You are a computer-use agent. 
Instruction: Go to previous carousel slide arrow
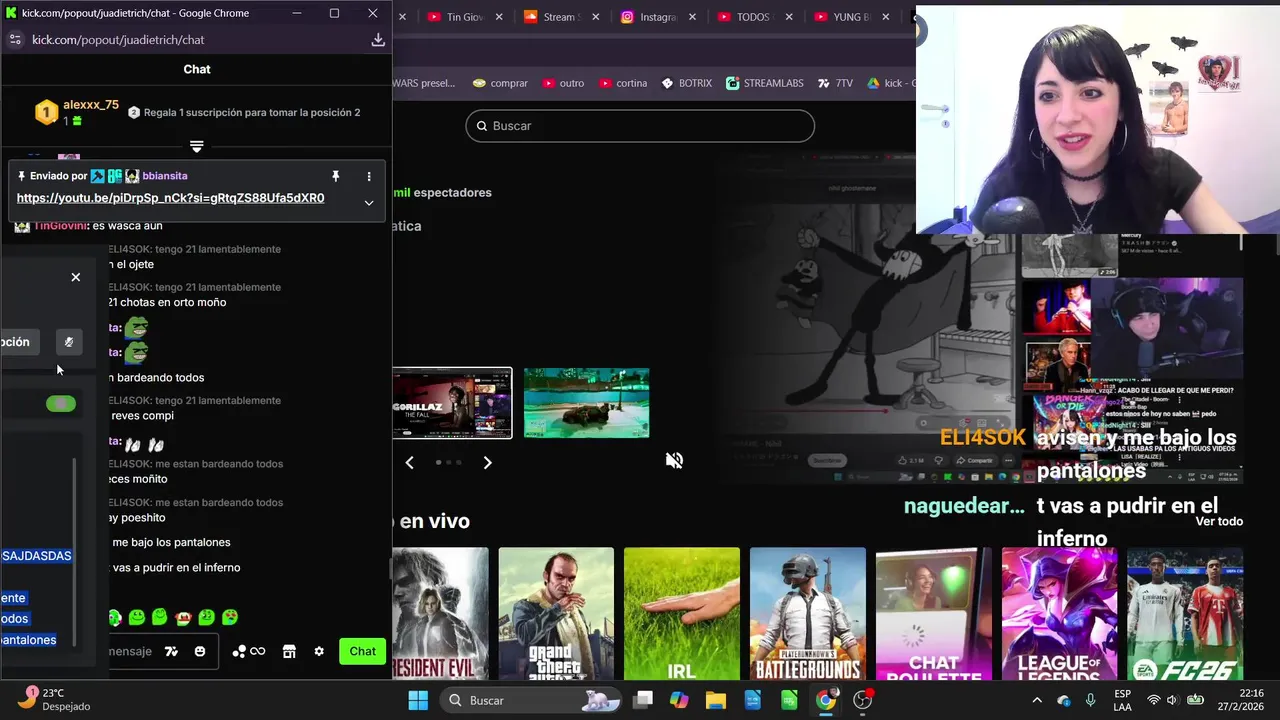(x=409, y=462)
